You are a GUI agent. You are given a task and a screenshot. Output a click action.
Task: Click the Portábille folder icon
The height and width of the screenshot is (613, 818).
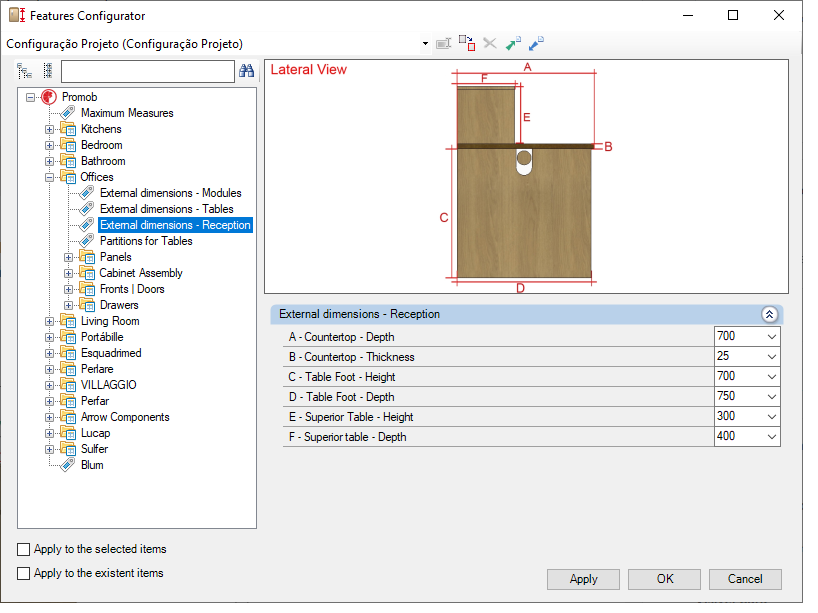(x=68, y=337)
